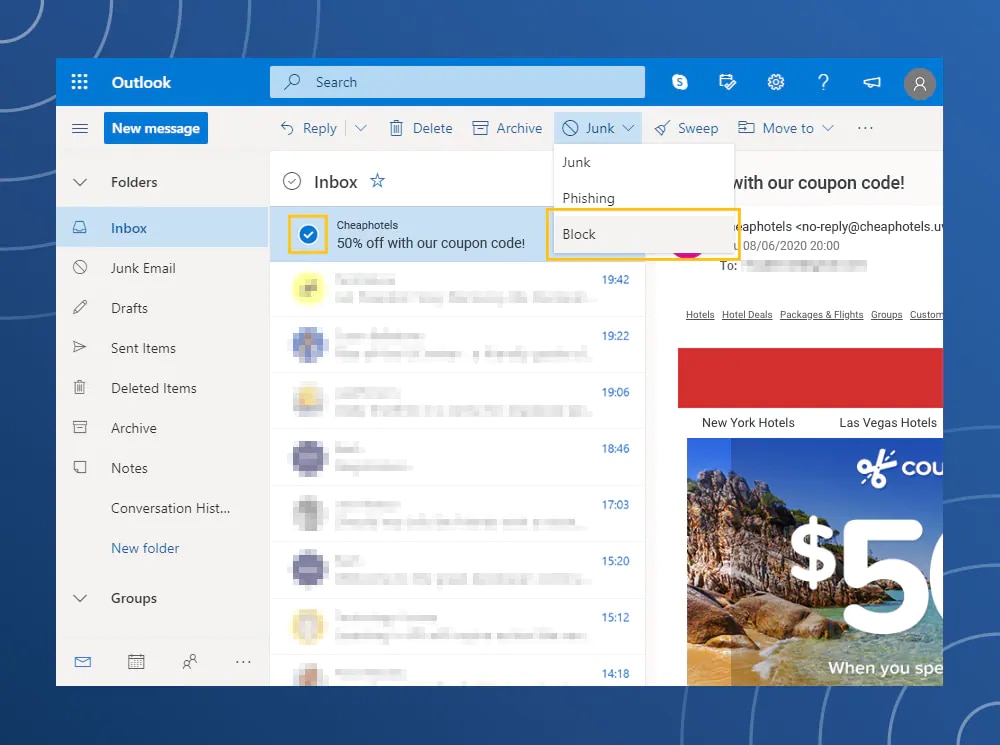Image resolution: width=1000 pixels, height=745 pixels.
Task: Click the Drafts pencil icon
Action: coord(80,307)
